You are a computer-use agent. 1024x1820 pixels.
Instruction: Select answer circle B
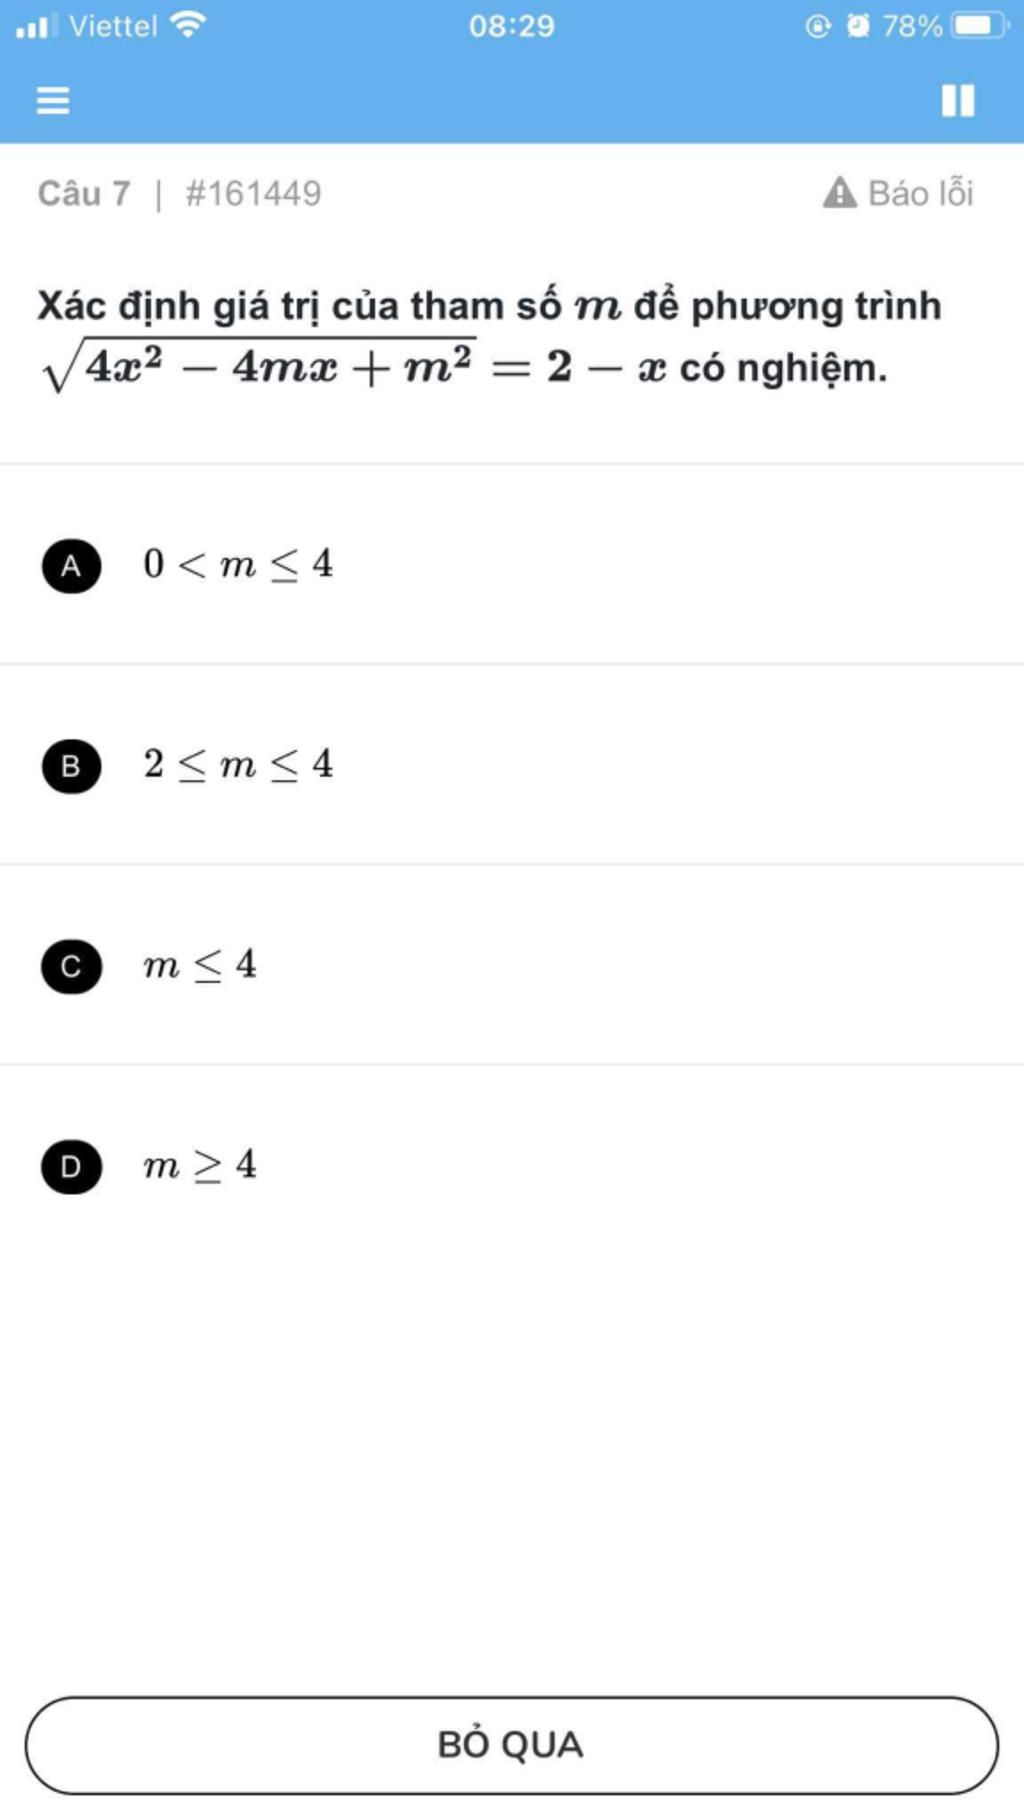(x=71, y=766)
